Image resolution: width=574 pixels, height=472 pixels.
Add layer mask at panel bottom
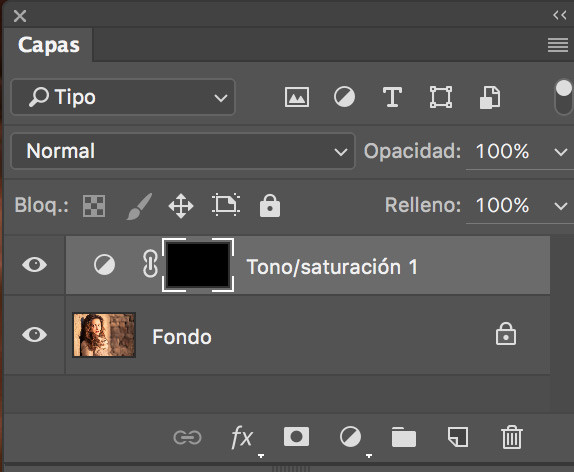point(296,436)
